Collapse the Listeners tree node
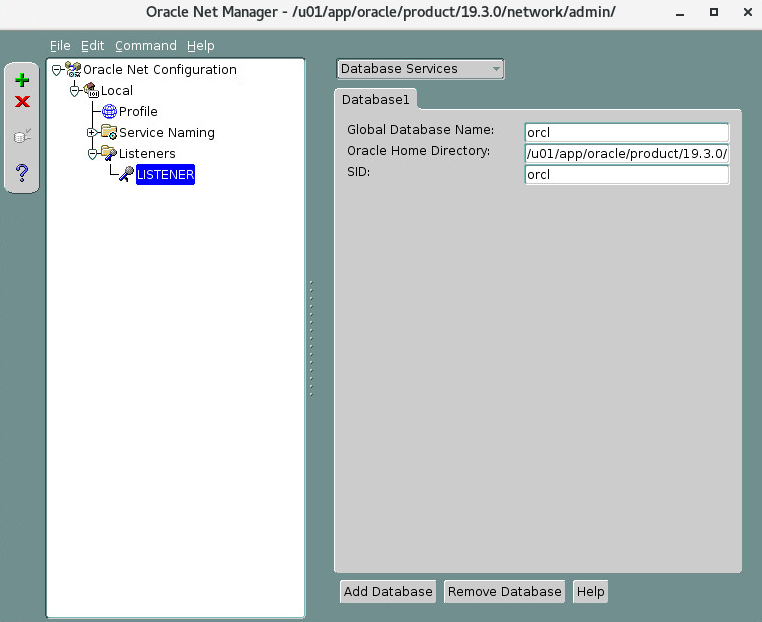The image size is (762, 622). [x=92, y=154]
